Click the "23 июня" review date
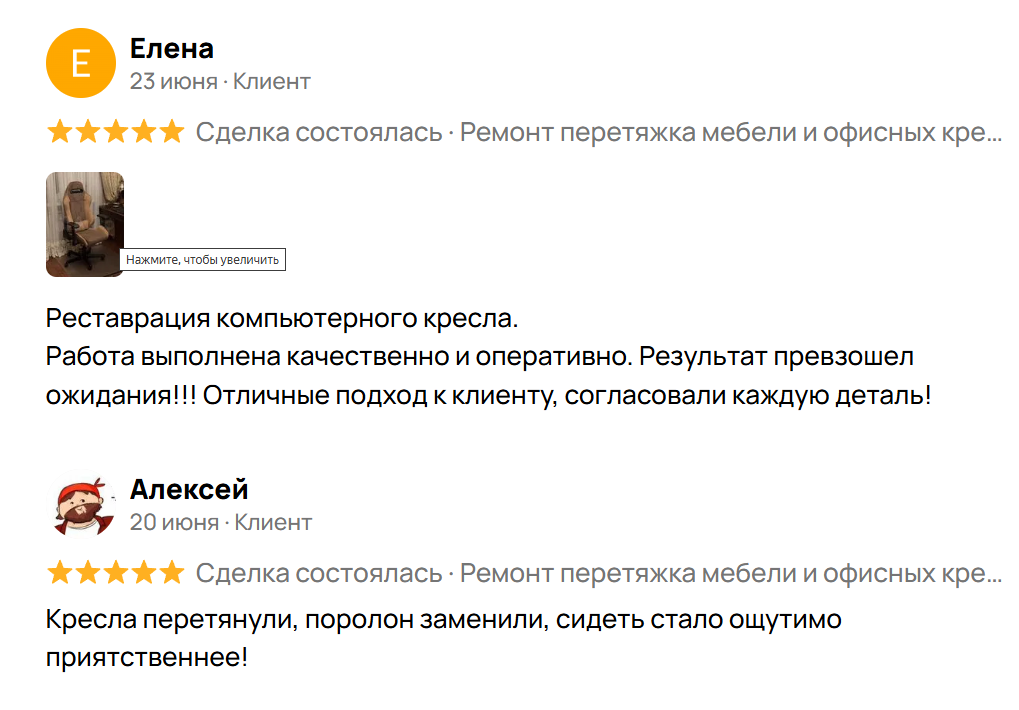 (x=173, y=81)
